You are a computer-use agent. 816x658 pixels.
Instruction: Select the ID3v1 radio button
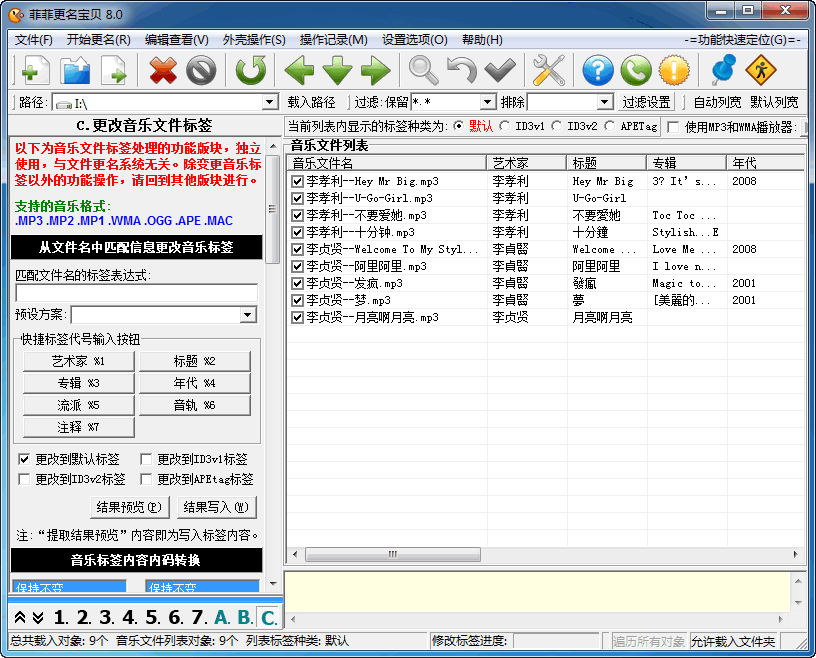coord(504,126)
